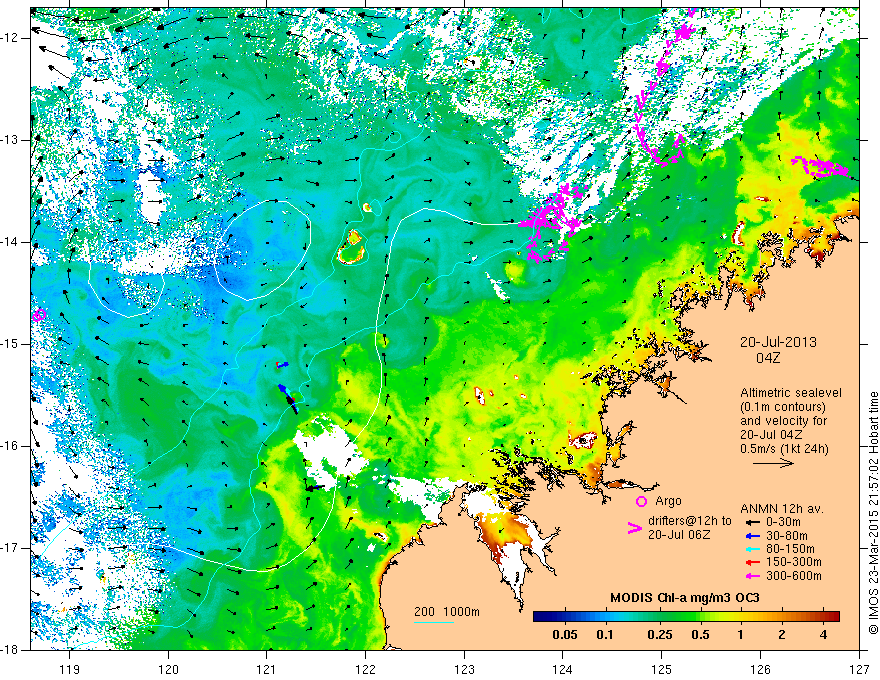Click the black 0-30m arrow legend symbol

(752, 522)
